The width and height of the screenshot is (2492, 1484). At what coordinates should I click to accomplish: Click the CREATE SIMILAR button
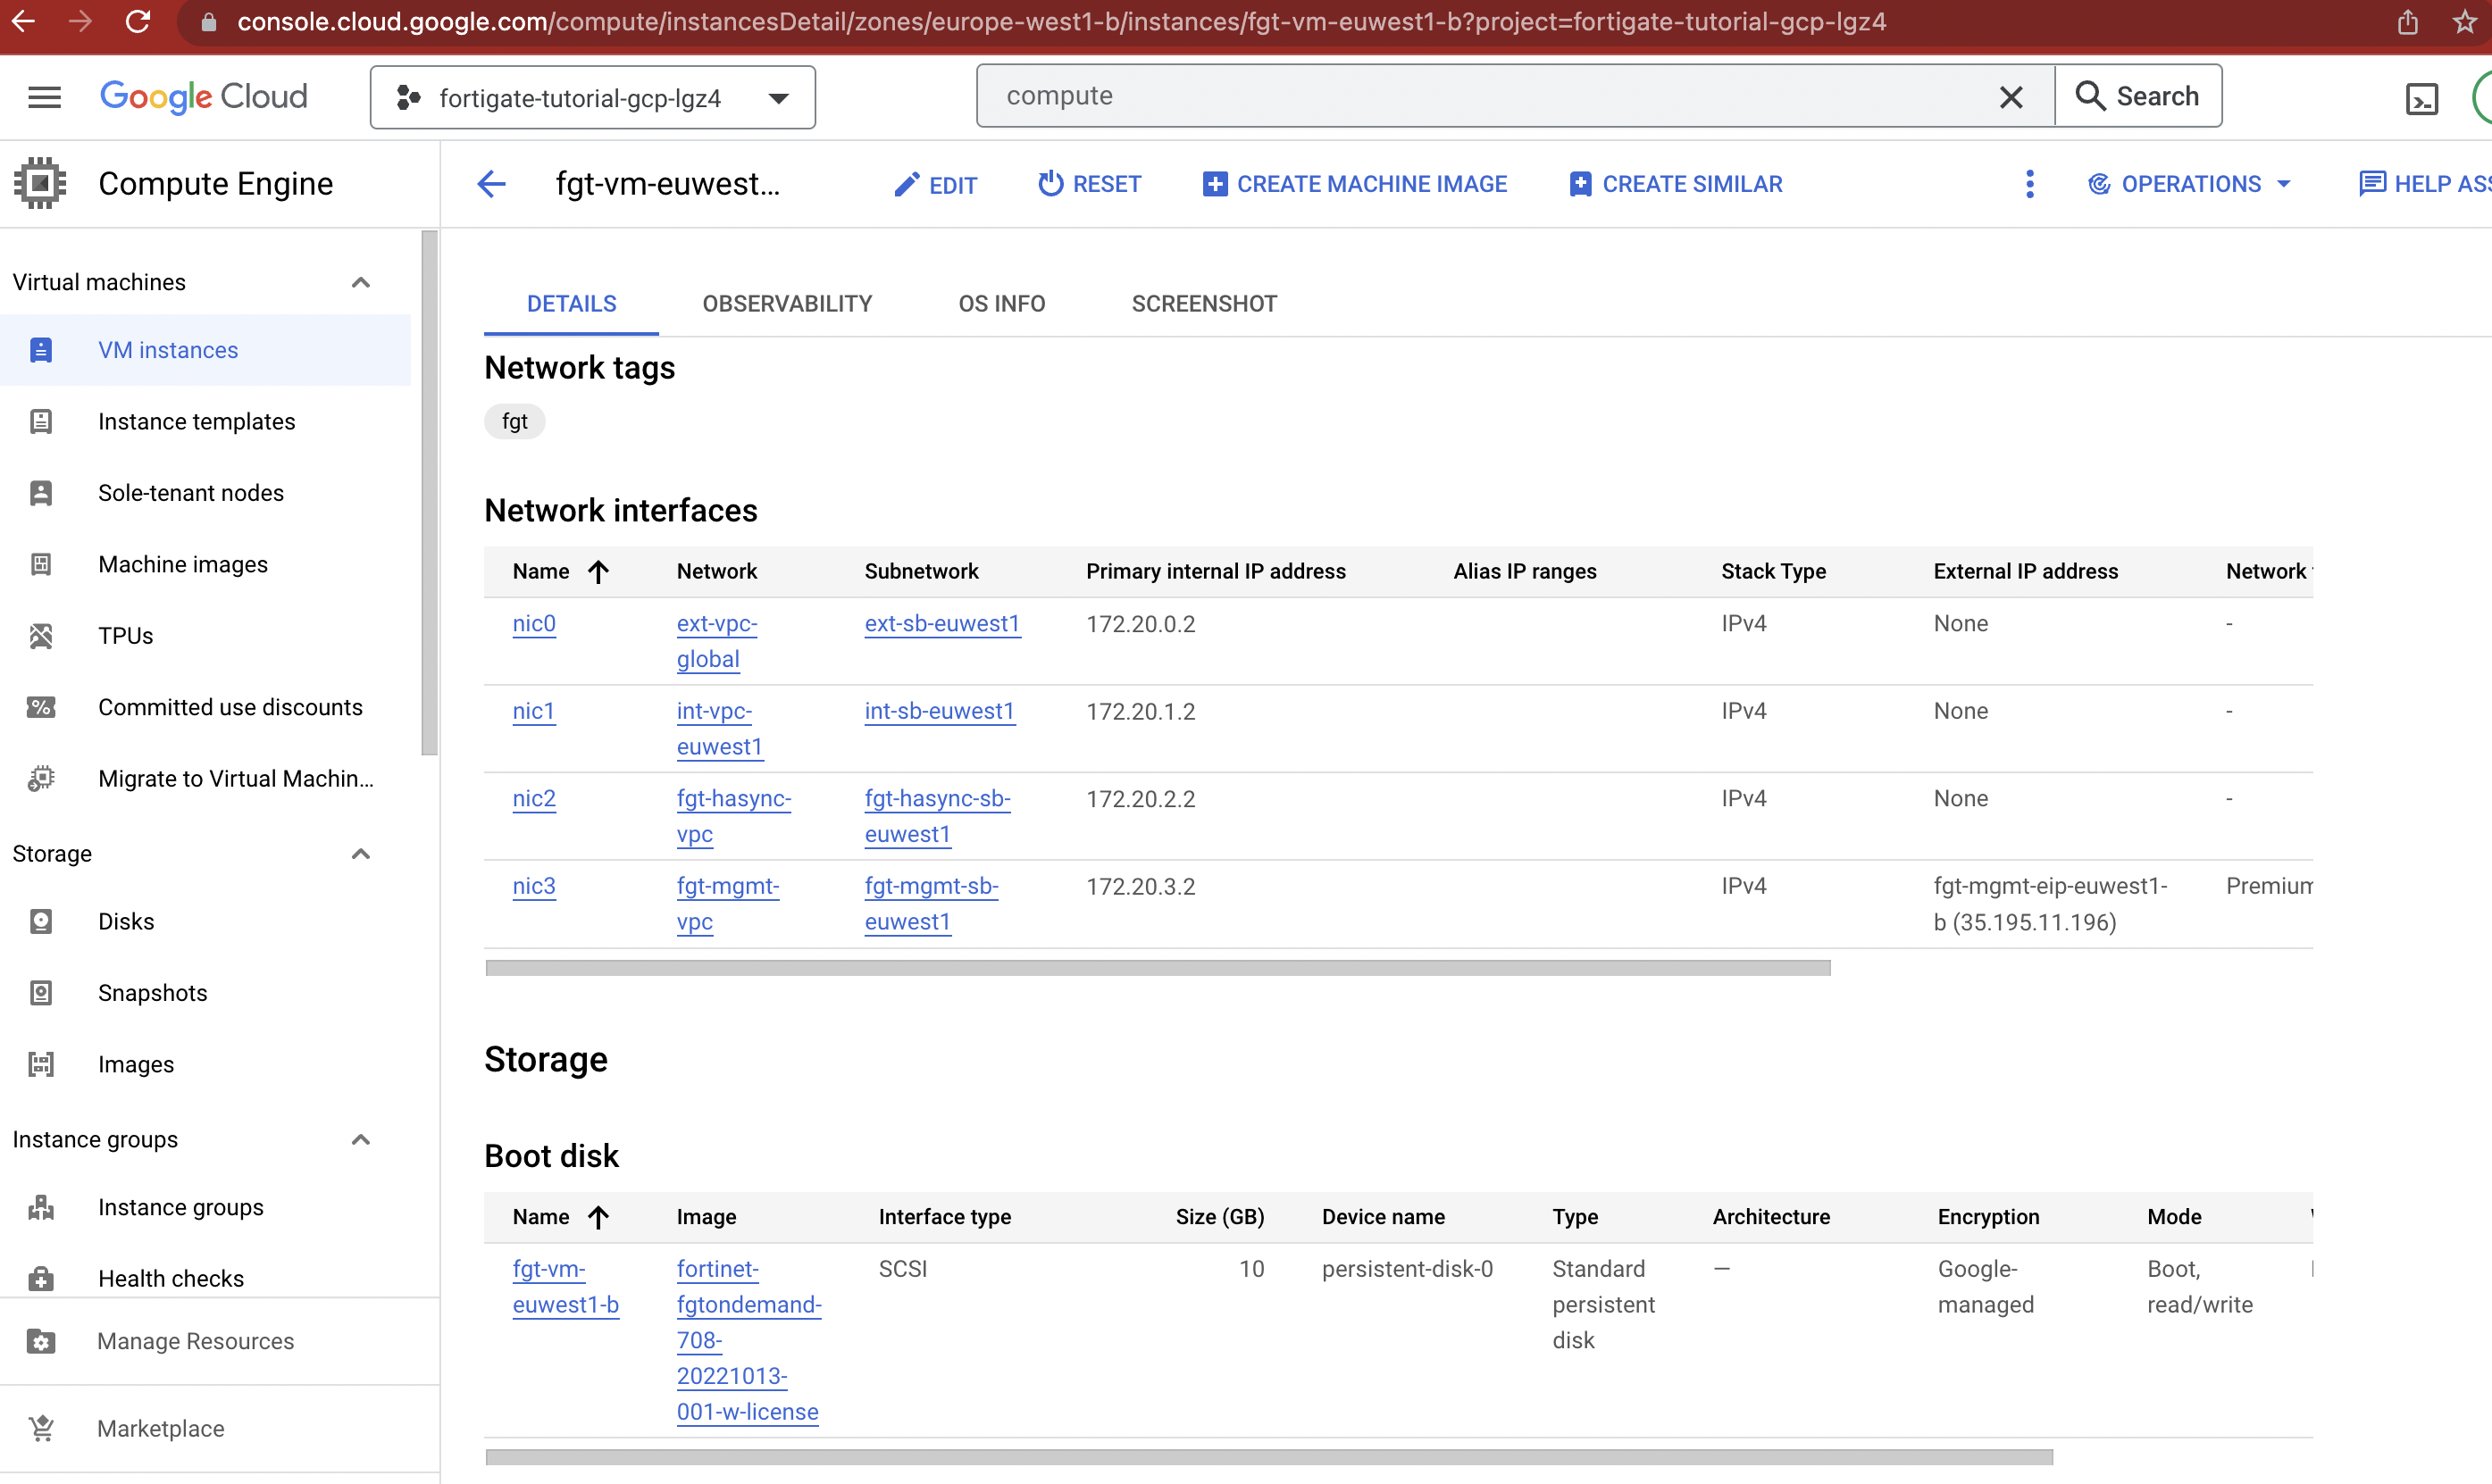click(1676, 184)
